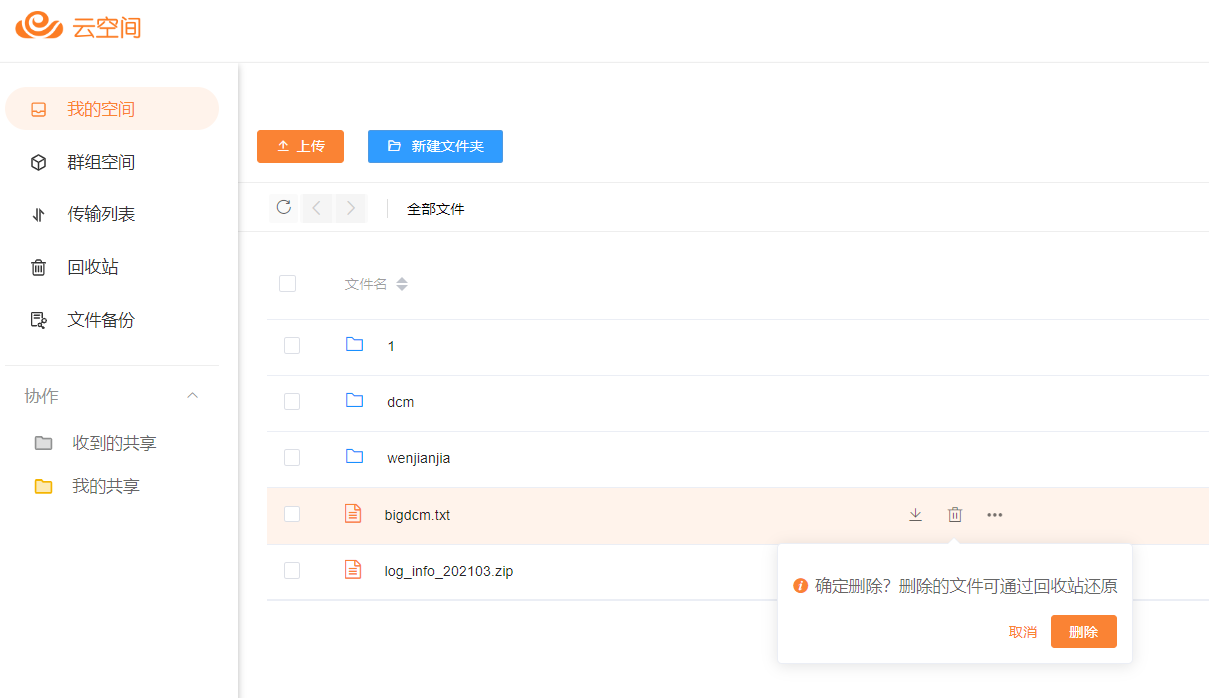Open folder named 1

pos(391,346)
